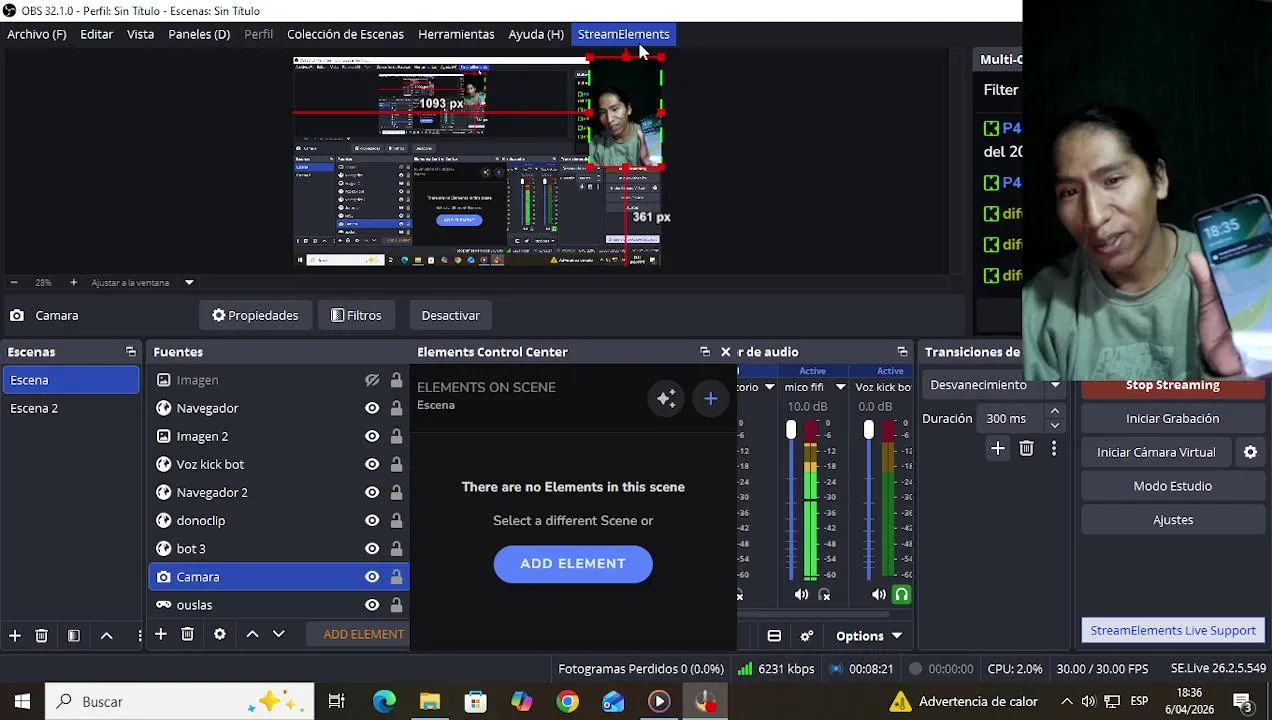Zoom in the preview with the plus icon
Screen dimensions: 1272x720
coord(73,283)
